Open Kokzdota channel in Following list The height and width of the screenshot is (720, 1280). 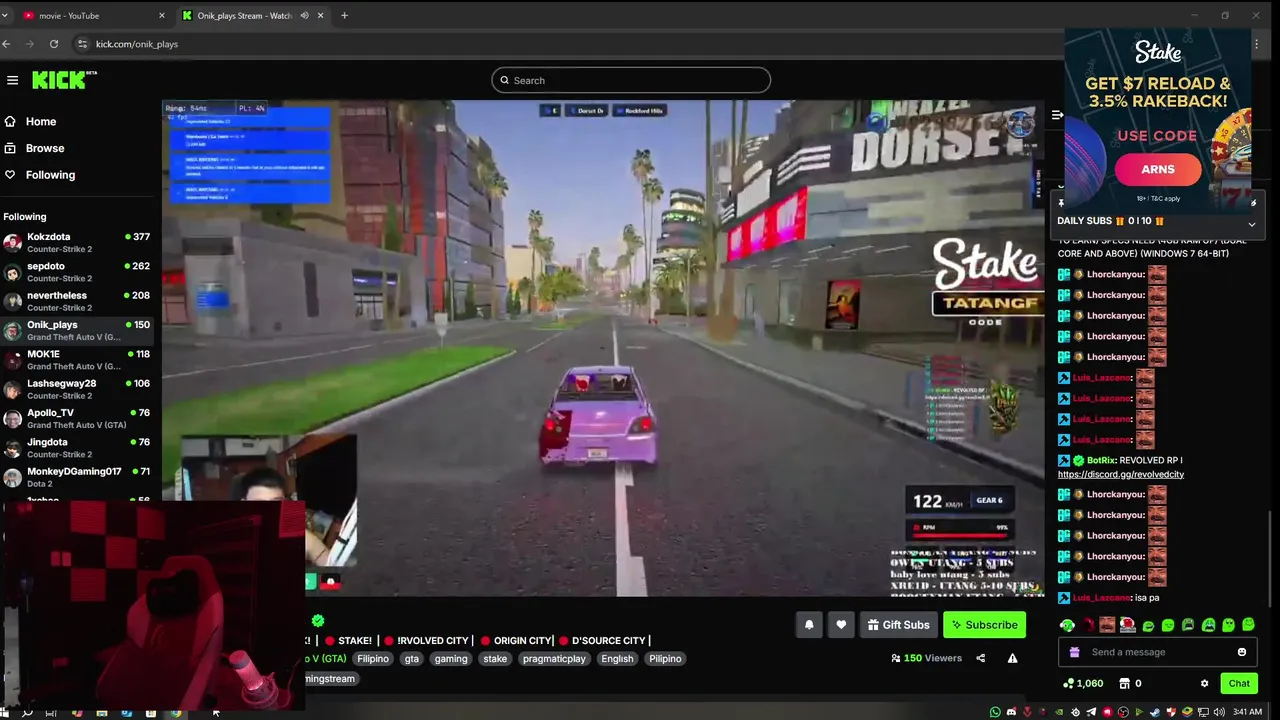tap(78, 242)
